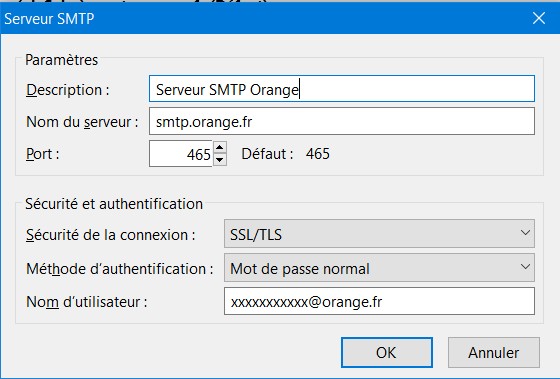This screenshot has height=379, width=560.
Task: Focus the Description text field
Action: point(342,89)
